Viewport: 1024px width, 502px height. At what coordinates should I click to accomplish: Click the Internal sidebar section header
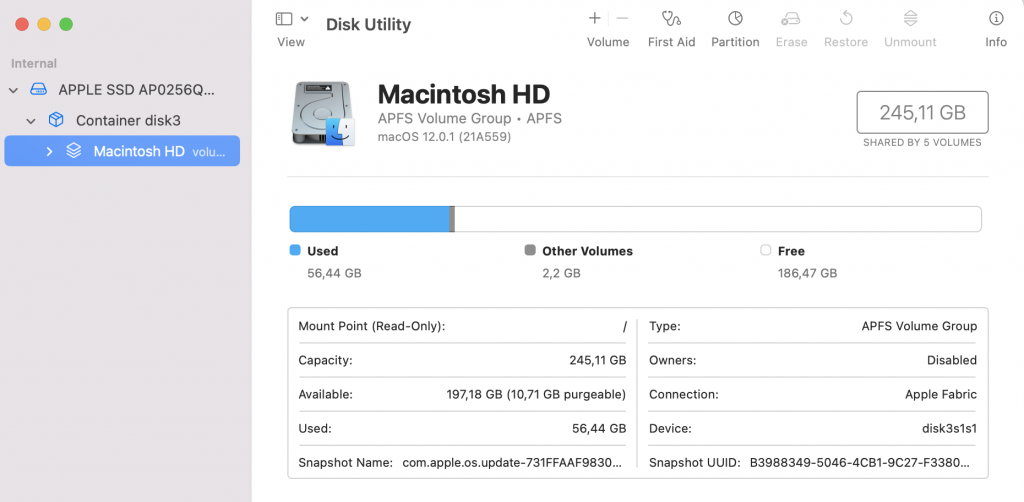pyautogui.click(x=34, y=64)
